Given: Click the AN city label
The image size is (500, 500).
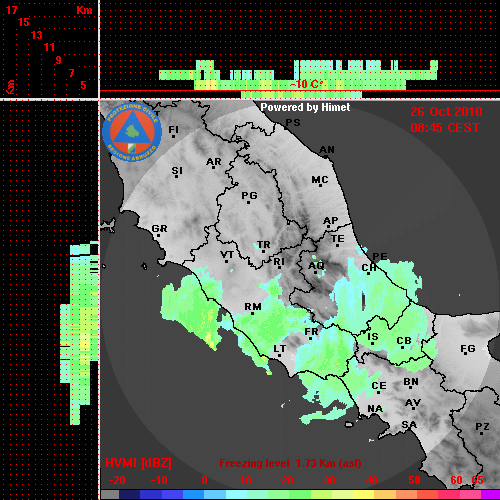Looking at the screenshot, I should 327,150.
